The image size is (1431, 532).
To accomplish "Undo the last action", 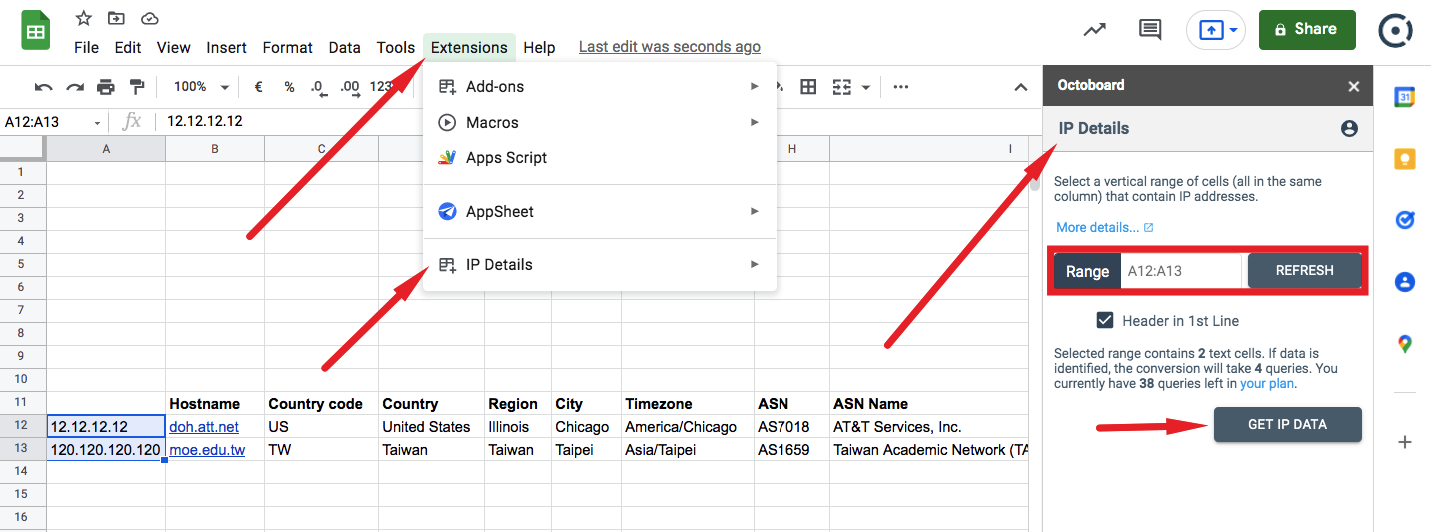I will point(43,87).
